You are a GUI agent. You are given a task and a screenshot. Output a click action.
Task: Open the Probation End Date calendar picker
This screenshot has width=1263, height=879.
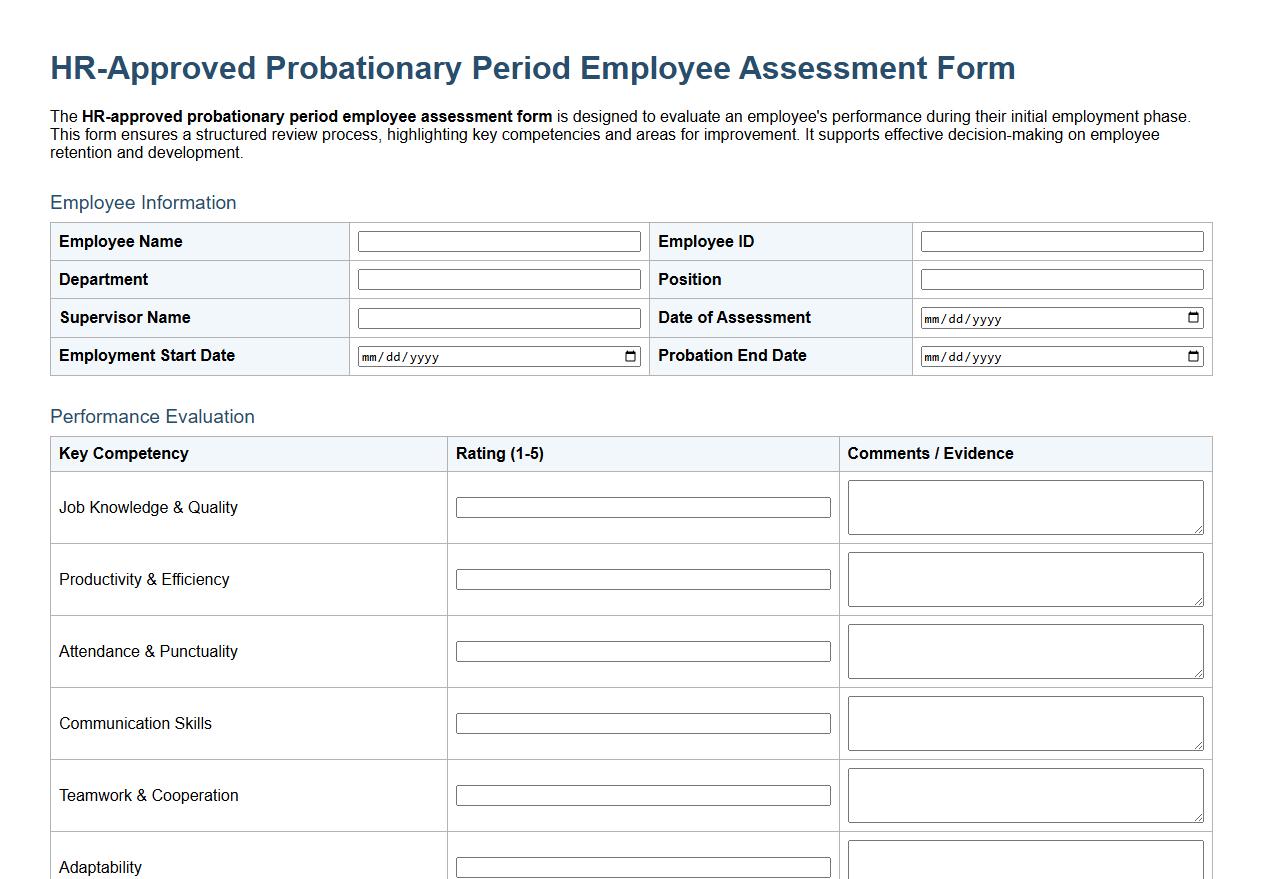[x=1192, y=355]
